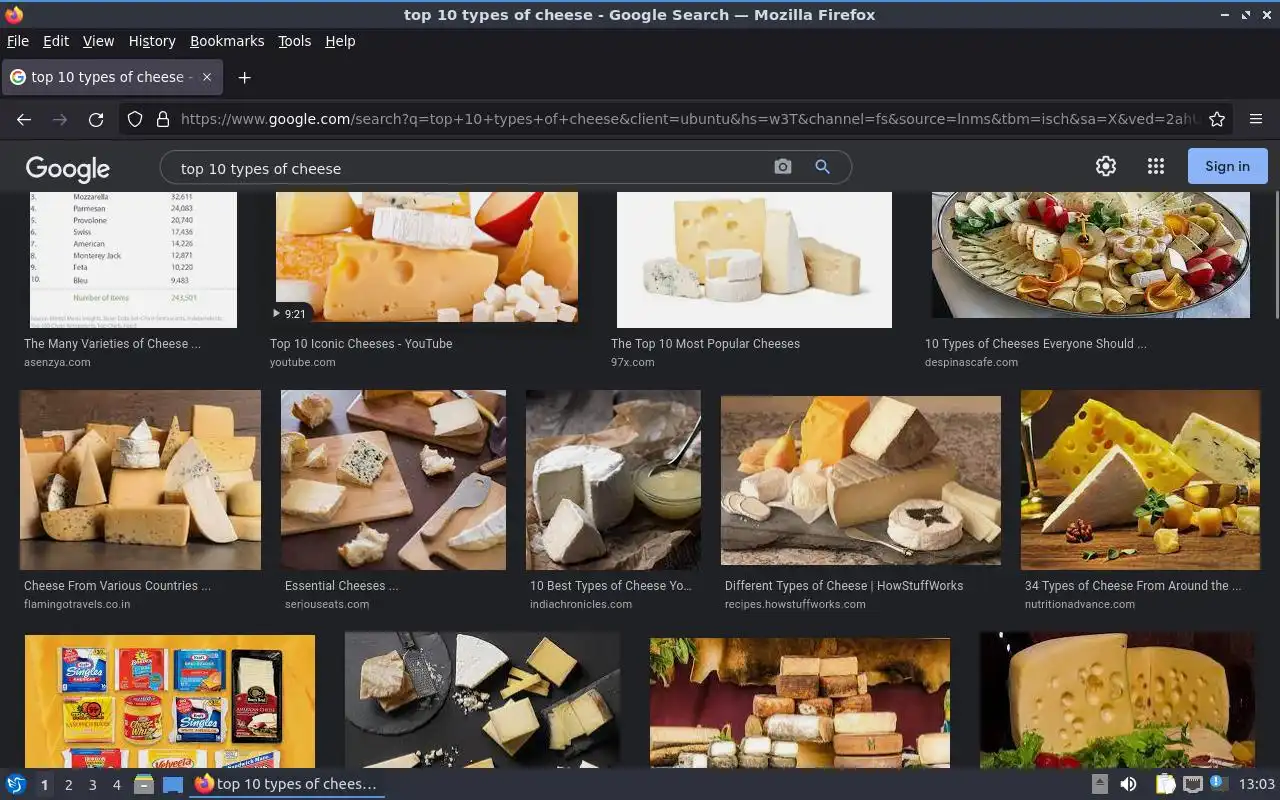
Task: Click the network tray icon
Action: click(1192, 784)
